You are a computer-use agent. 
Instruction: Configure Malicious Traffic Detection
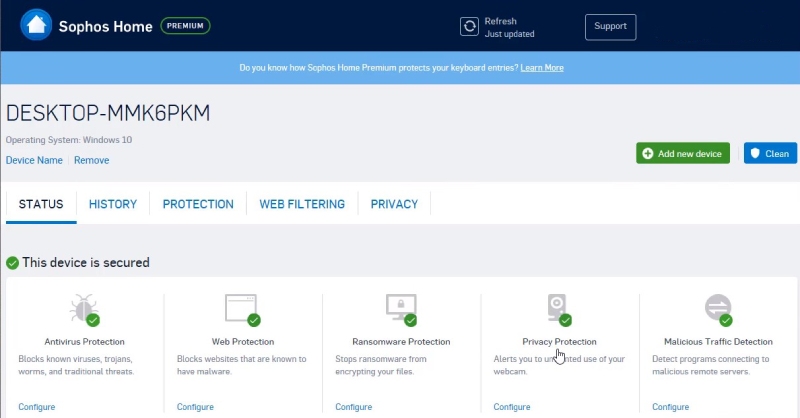click(670, 407)
